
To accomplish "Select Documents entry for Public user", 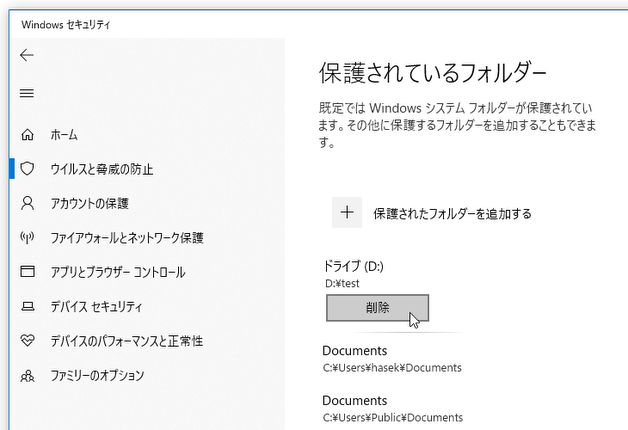I will (354, 401).
